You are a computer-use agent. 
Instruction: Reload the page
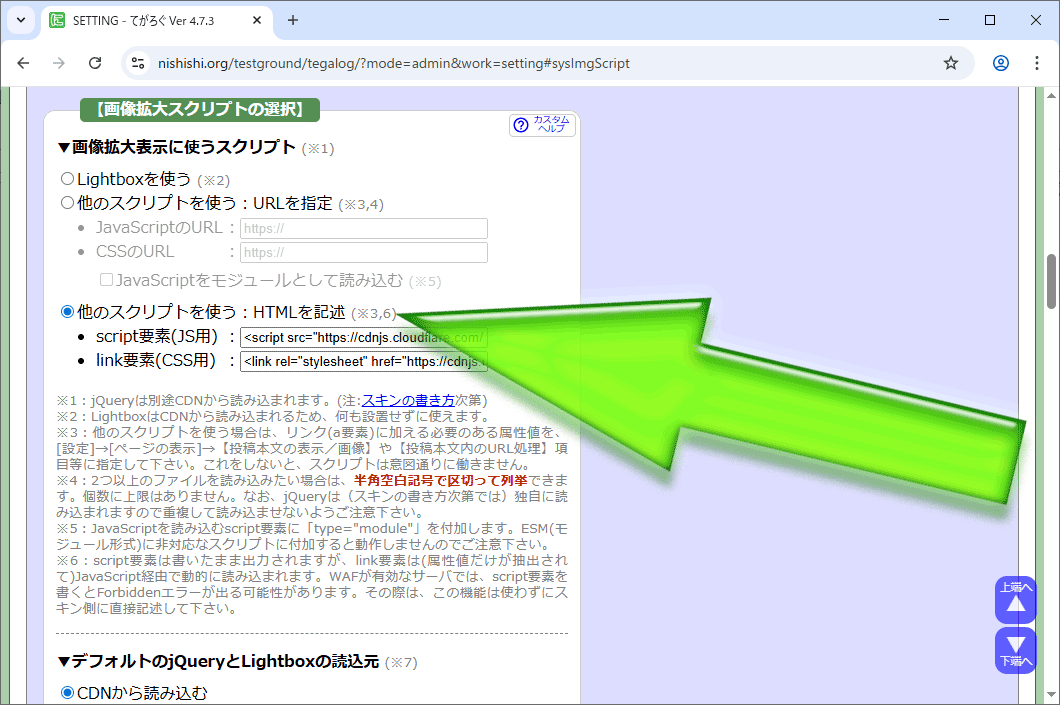[x=95, y=63]
